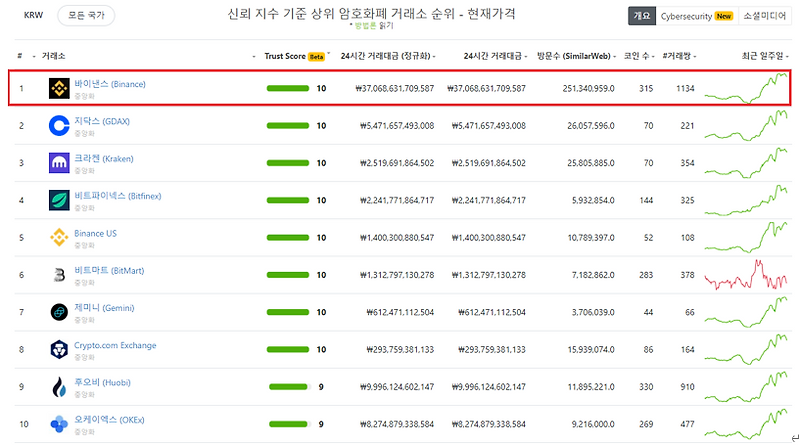
Task: Click Huobi trading pairs value 910
Action: click(x=687, y=387)
